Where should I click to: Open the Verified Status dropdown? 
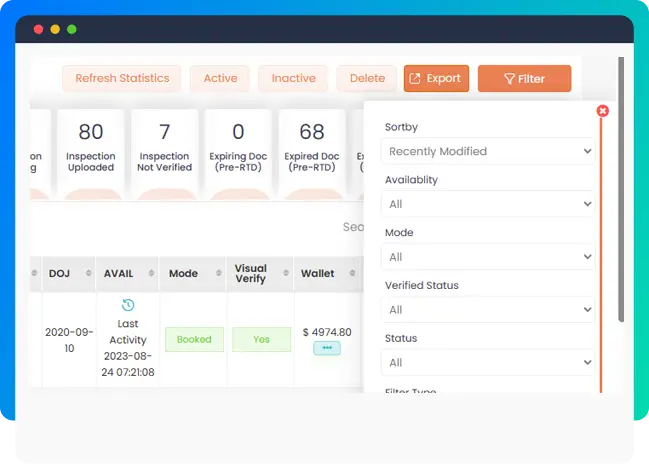click(x=488, y=310)
